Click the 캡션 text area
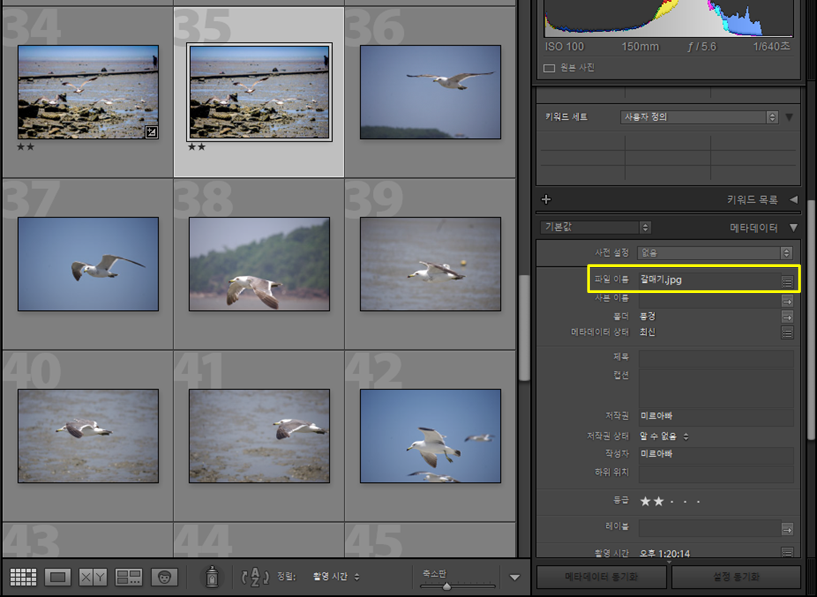817x597 pixels. pos(716,388)
